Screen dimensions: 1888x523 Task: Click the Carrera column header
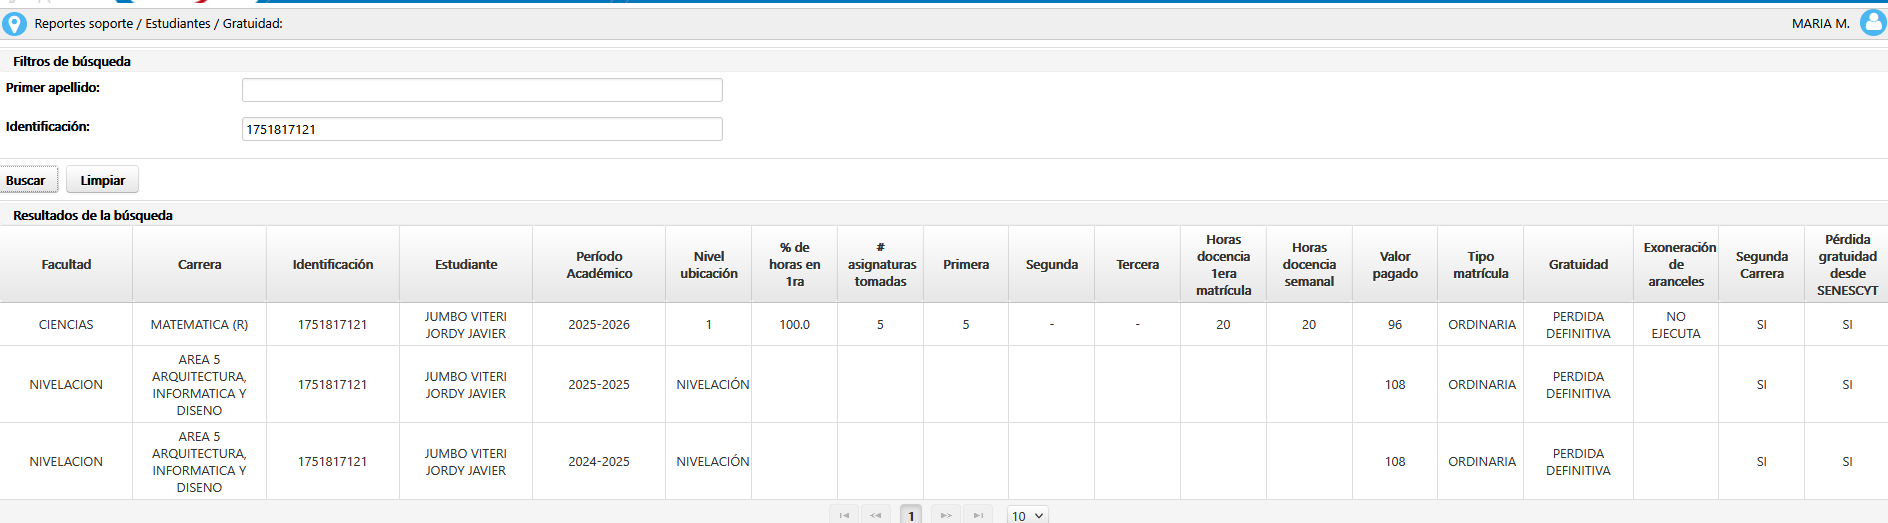[199, 264]
